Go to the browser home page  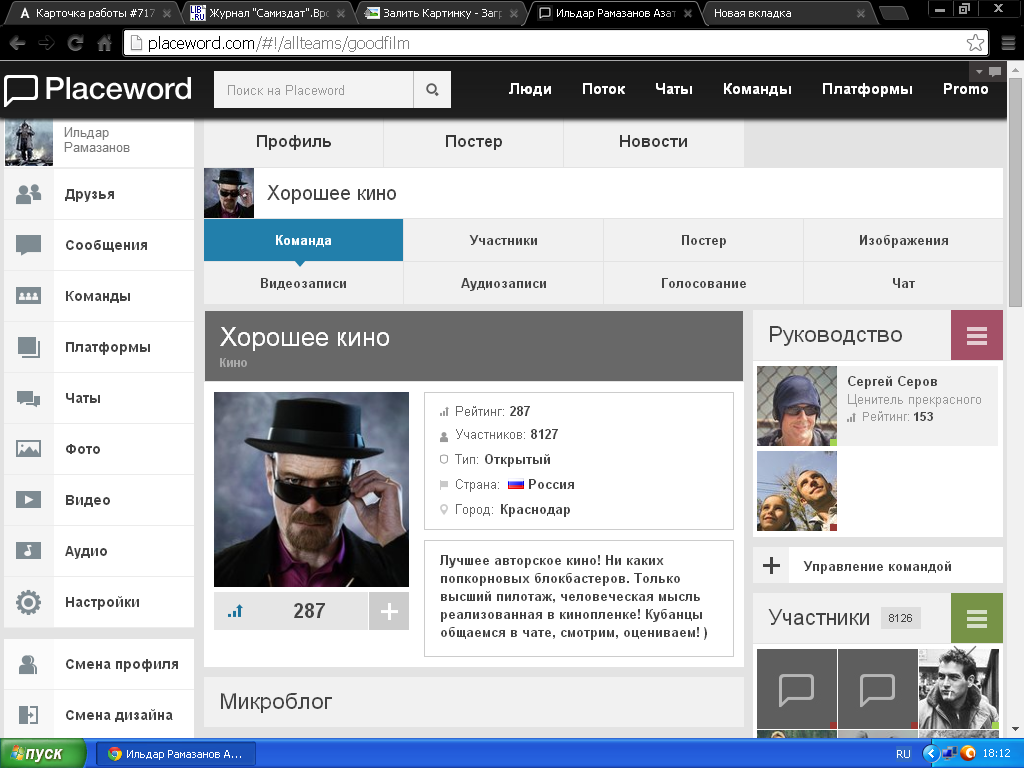pyautogui.click(x=104, y=43)
